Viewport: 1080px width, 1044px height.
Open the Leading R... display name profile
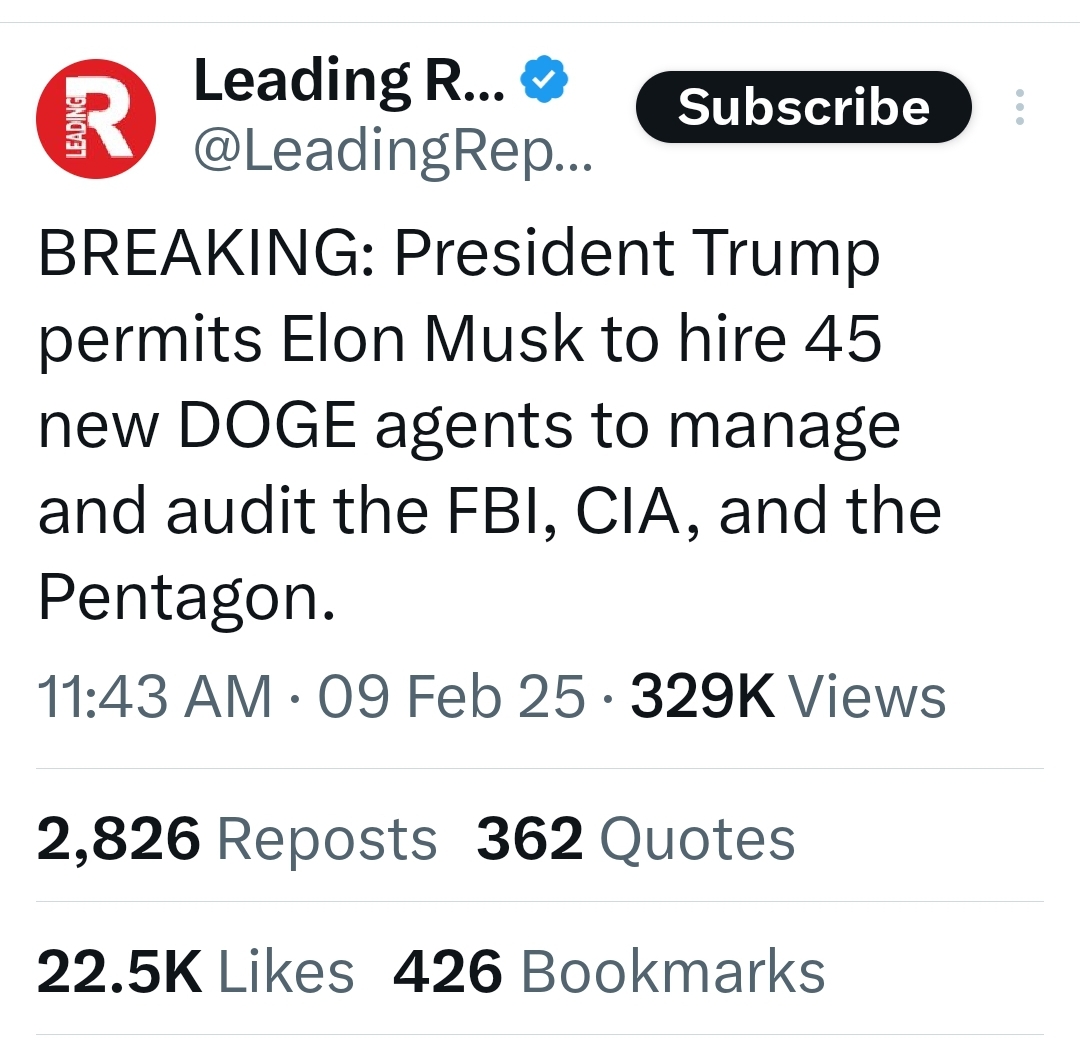pyautogui.click(x=349, y=81)
